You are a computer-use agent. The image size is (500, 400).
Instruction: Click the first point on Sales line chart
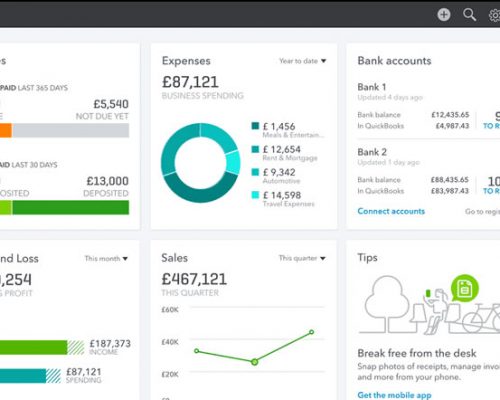click(x=197, y=351)
